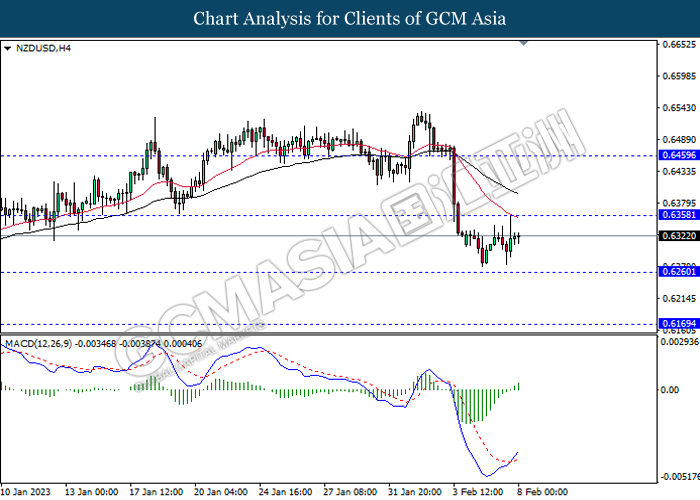700x500 pixels.
Task: Click the 31 Jan 20:00 time label
Action: point(415,492)
